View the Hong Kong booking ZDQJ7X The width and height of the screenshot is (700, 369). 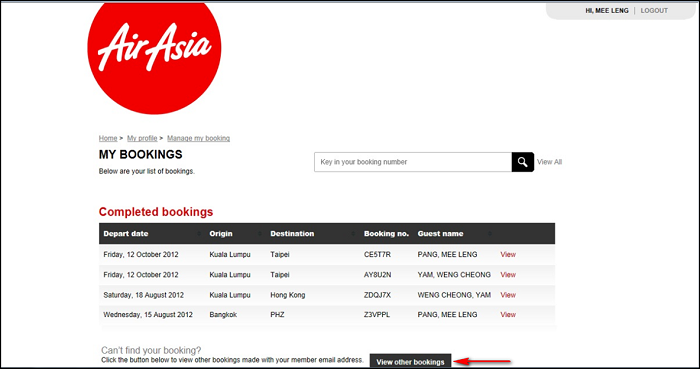point(508,295)
